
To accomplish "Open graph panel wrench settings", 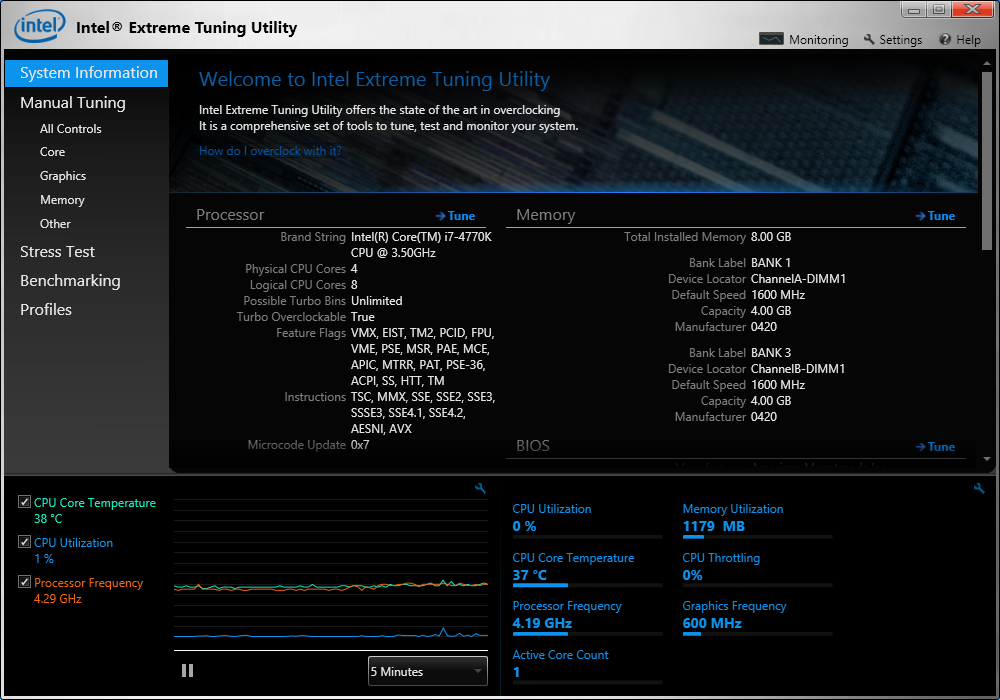I will [480, 488].
